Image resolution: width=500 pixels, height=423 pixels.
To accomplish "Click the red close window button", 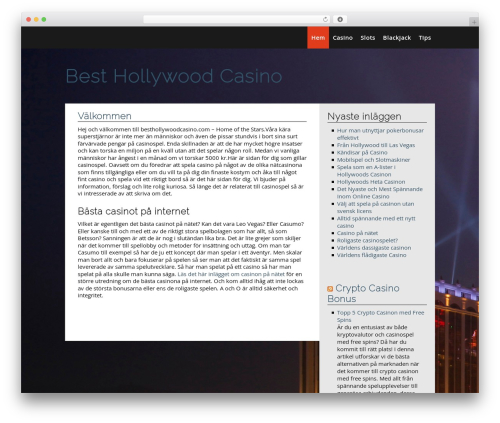I will tap(29, 19).
